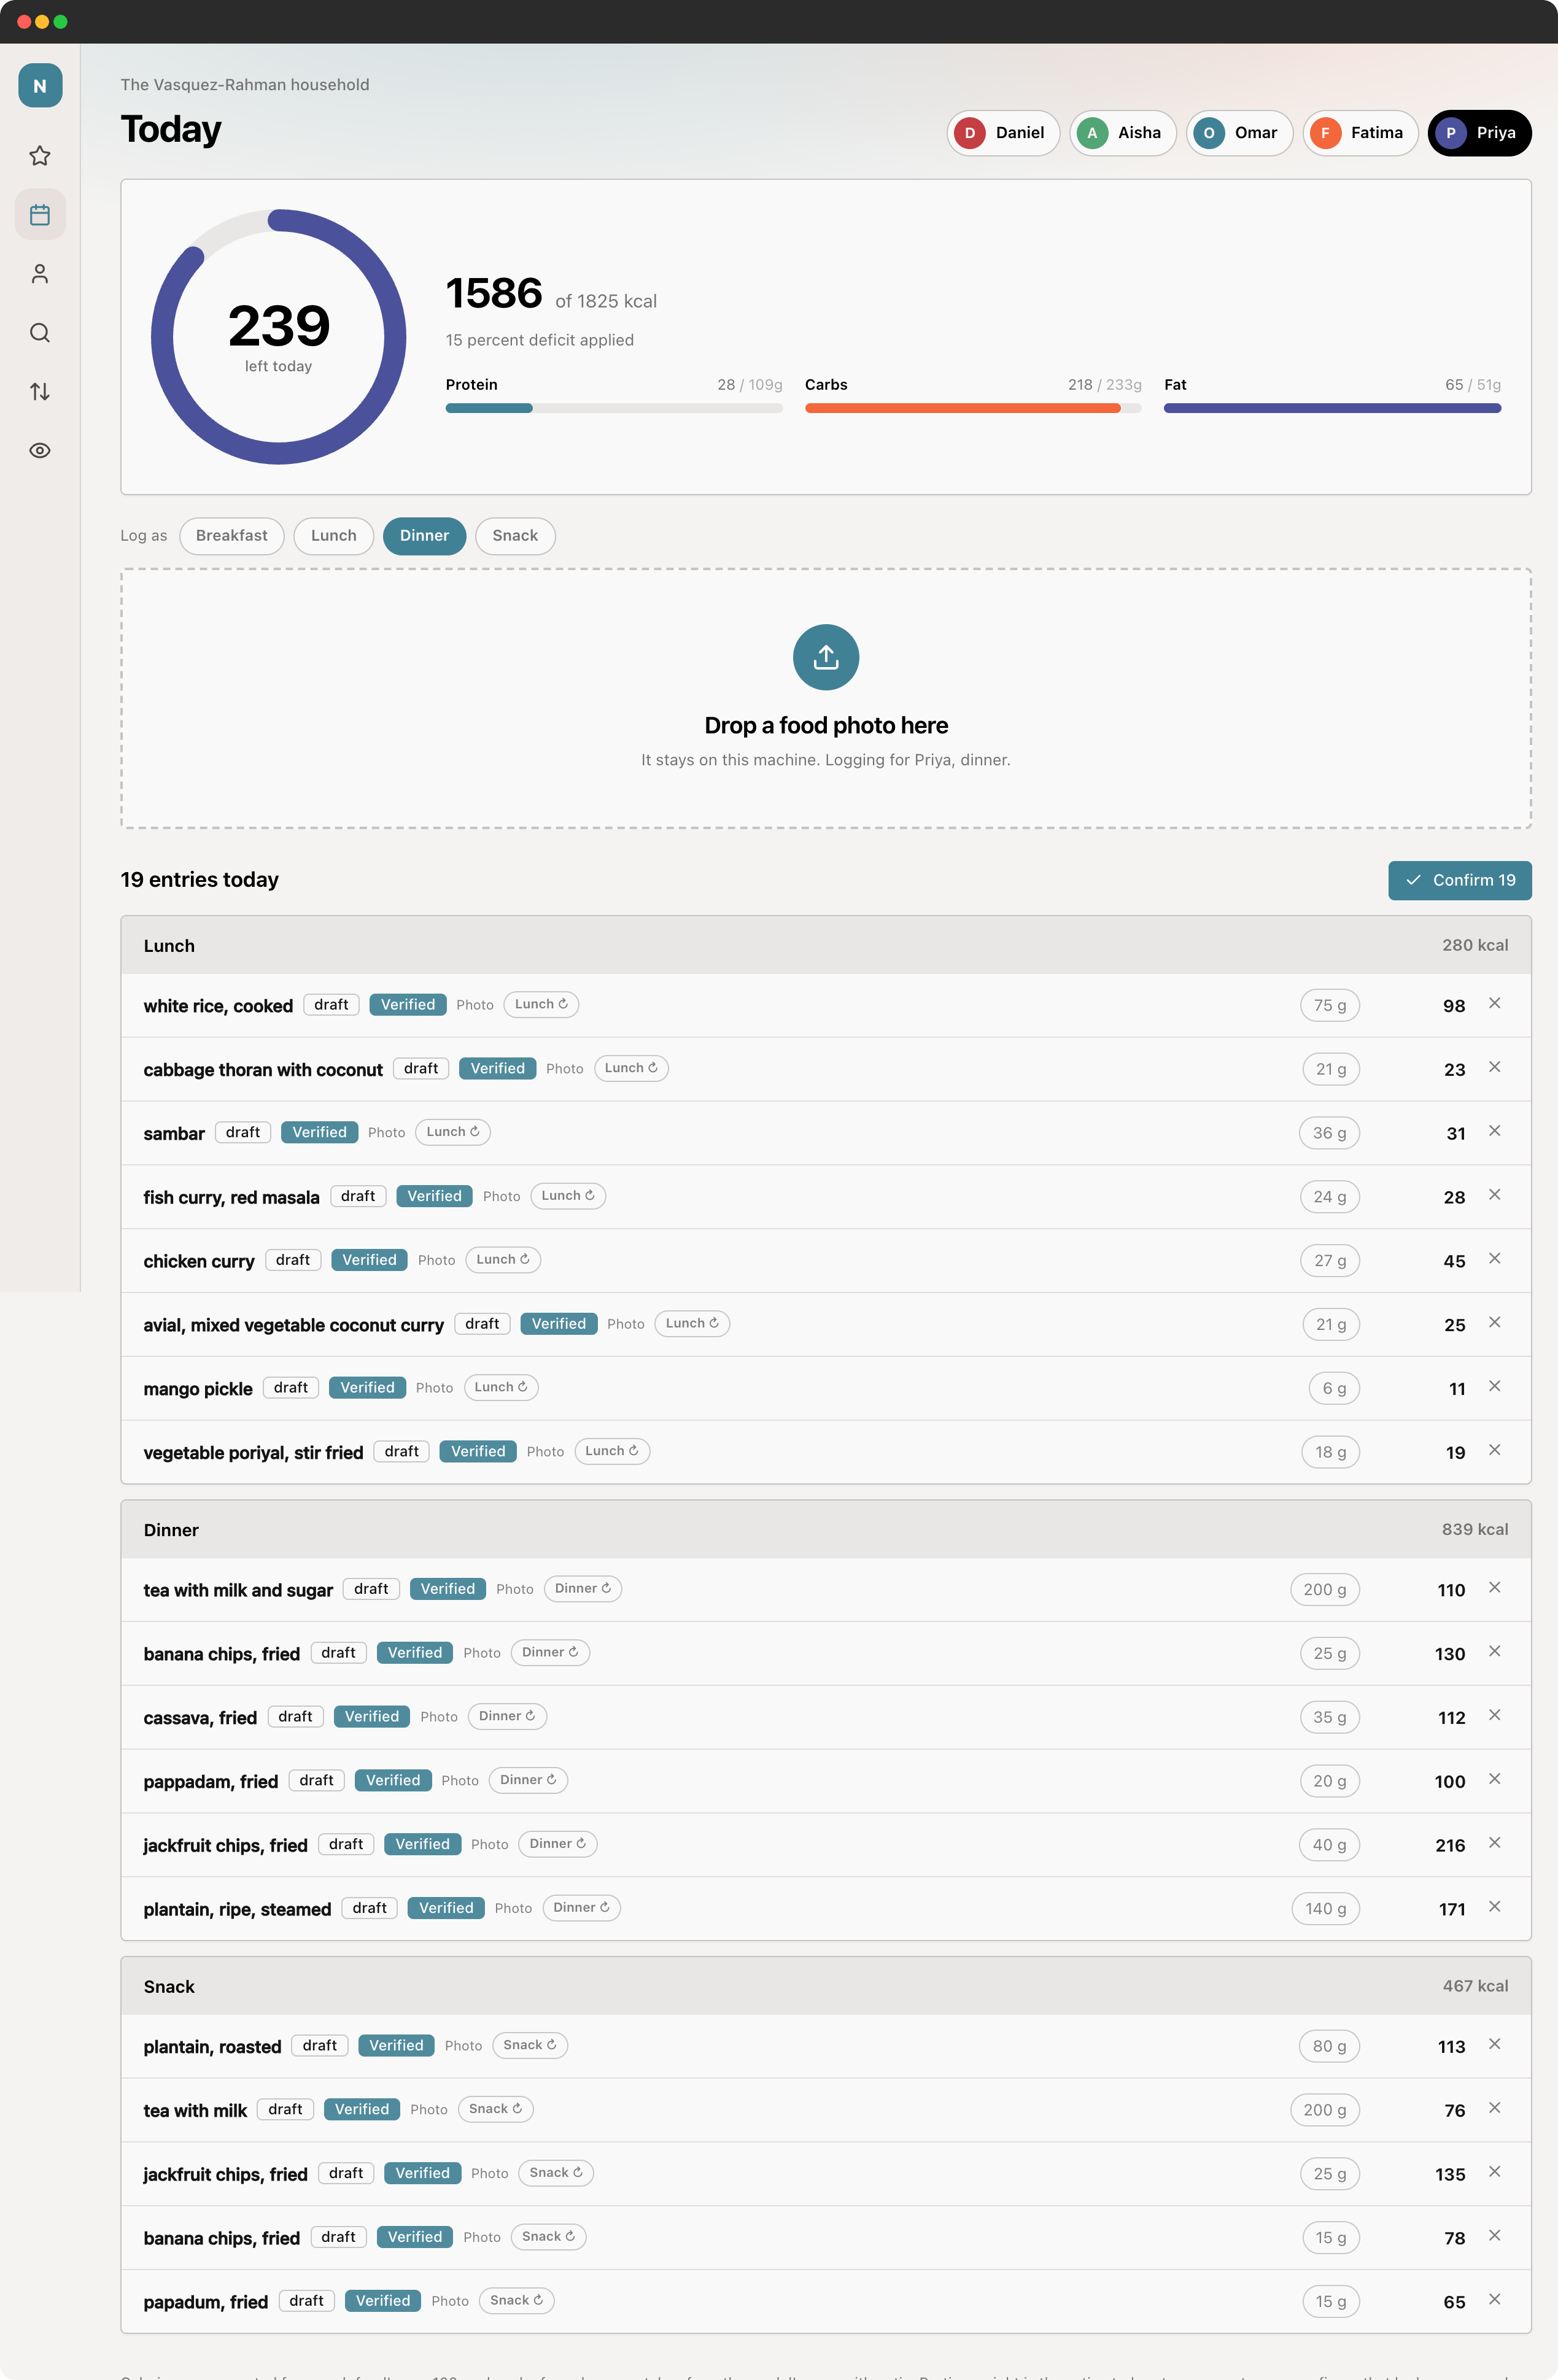This screenshot has width=1558, height=2380.
Task: Open the profile person icon in sidebar
Action: [x=40, y=274]
